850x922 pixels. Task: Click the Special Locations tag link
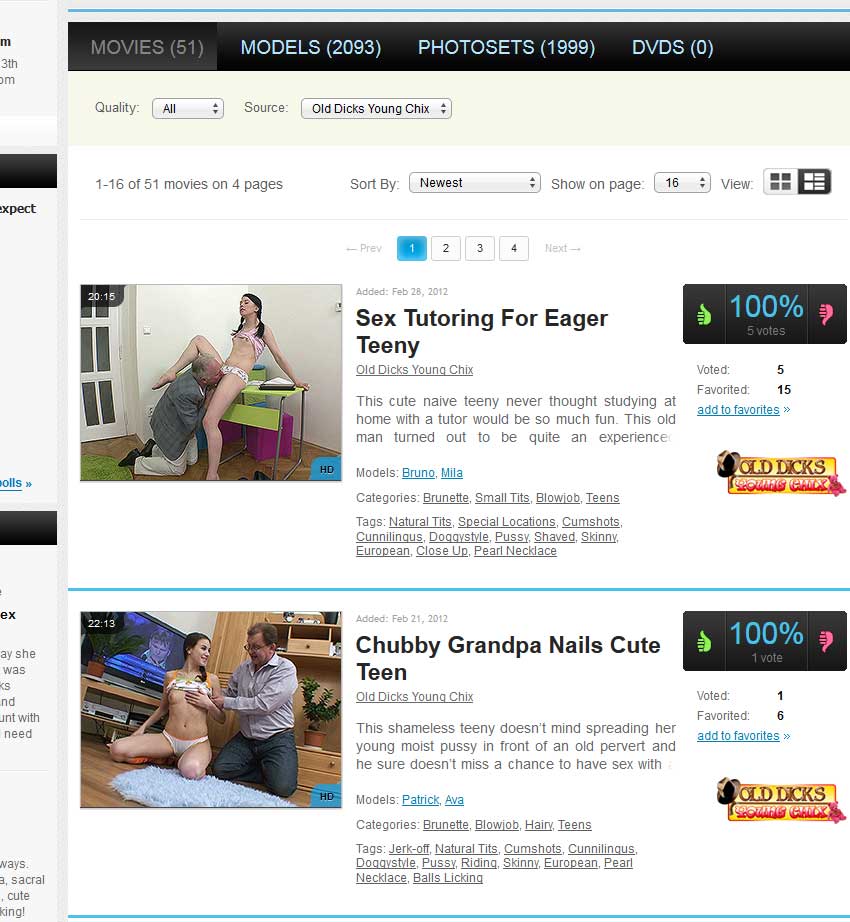[x=507, y=522]
